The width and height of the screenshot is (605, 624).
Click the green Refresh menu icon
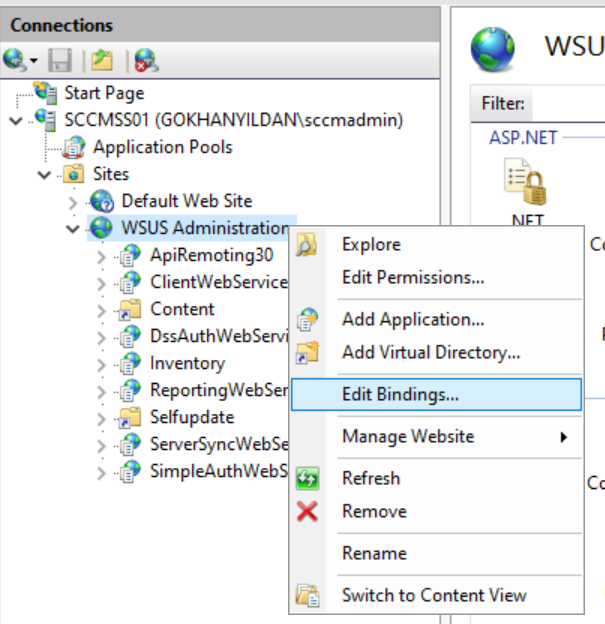(307, 478)
